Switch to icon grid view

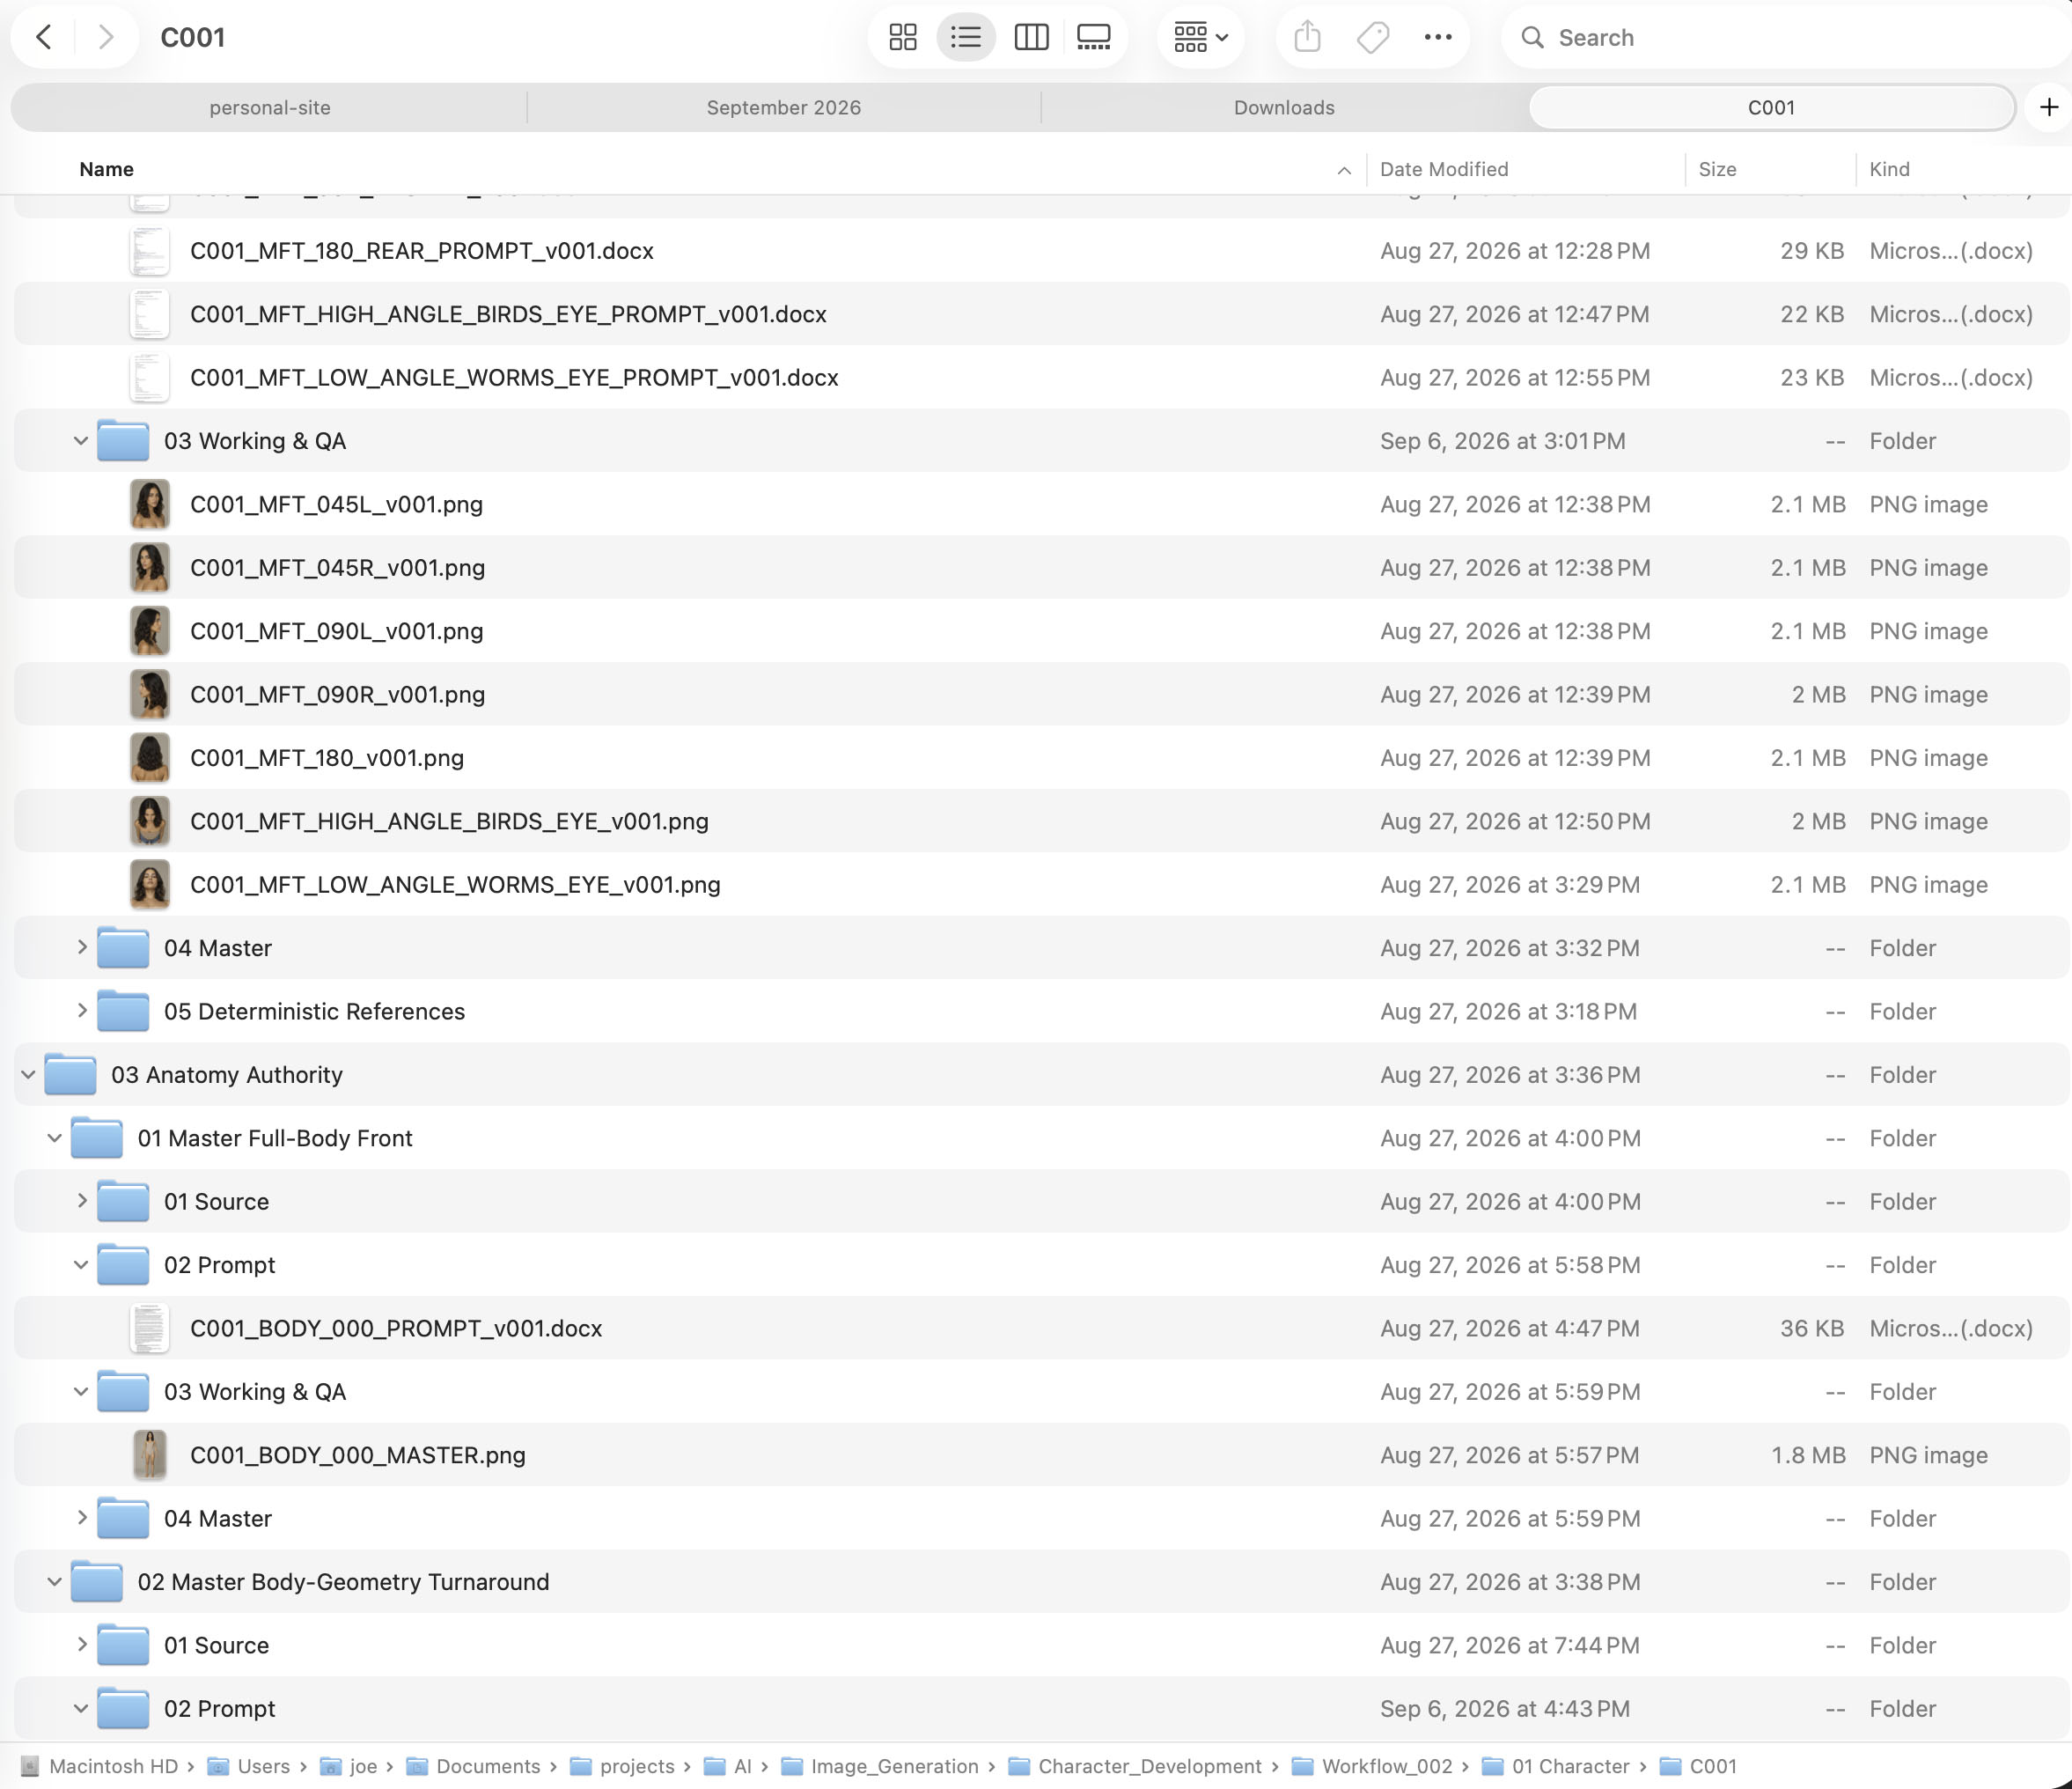(903, 38)
